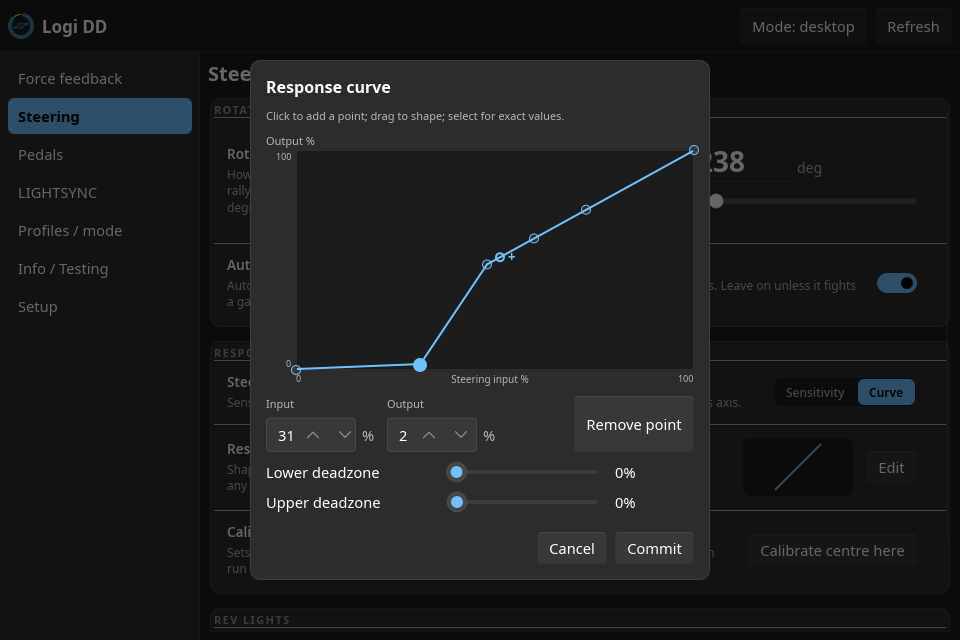
Task: Increase the Input value with up arrow
Action: (x=313, y=435)
